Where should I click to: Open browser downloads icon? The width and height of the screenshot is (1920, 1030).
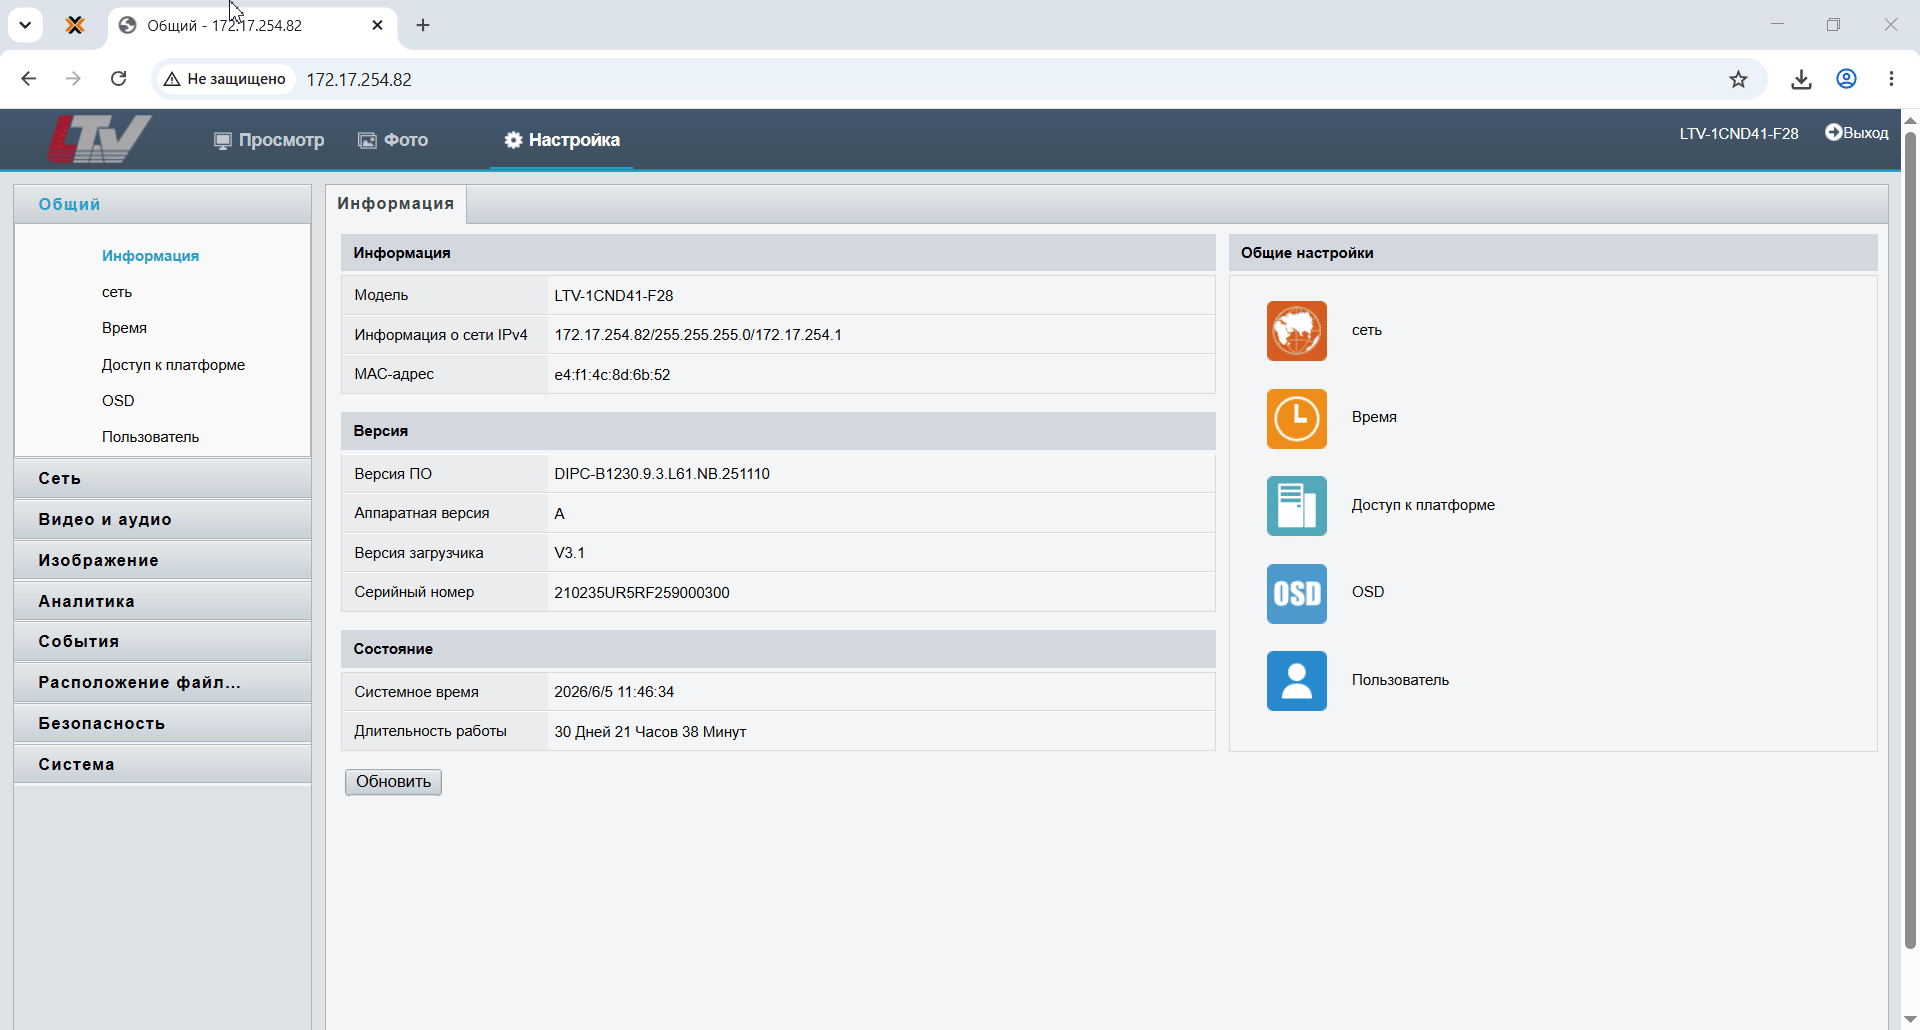(1801, 79)
